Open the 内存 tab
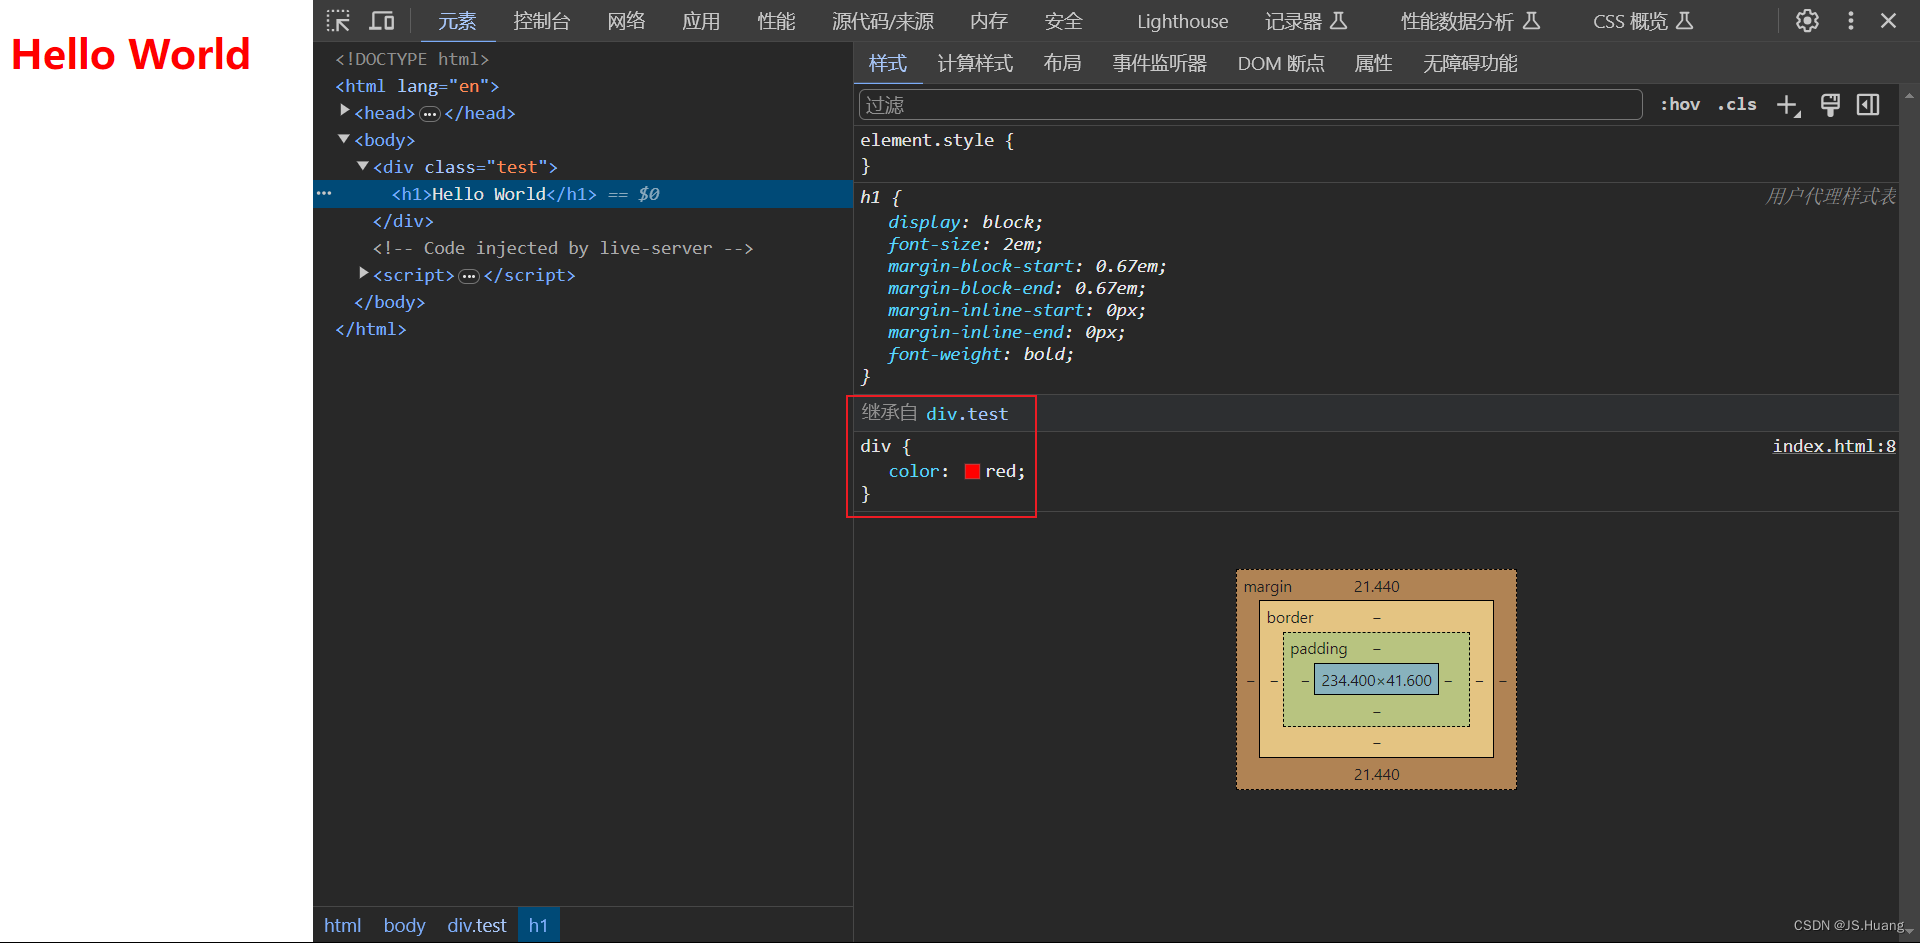This screenshot has width=1920, height=943. pyautogui.click(x=989, y=21)
